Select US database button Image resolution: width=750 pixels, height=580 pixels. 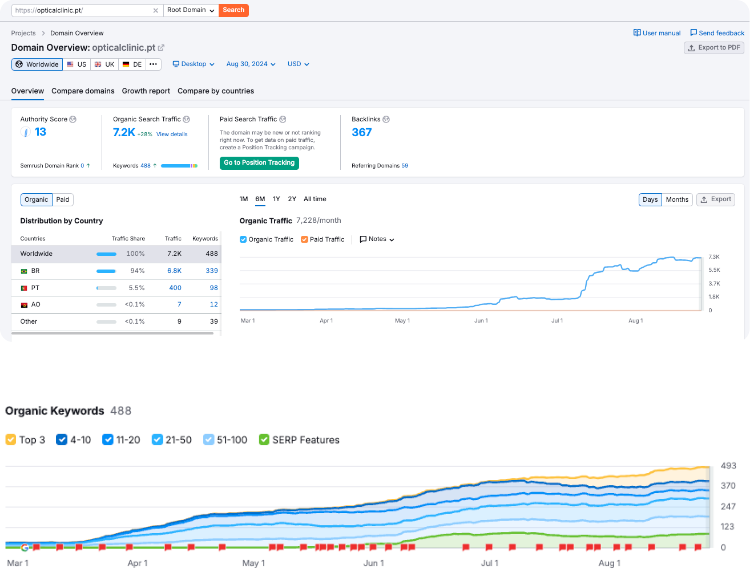pyautogui.click(x=77, y=65)
